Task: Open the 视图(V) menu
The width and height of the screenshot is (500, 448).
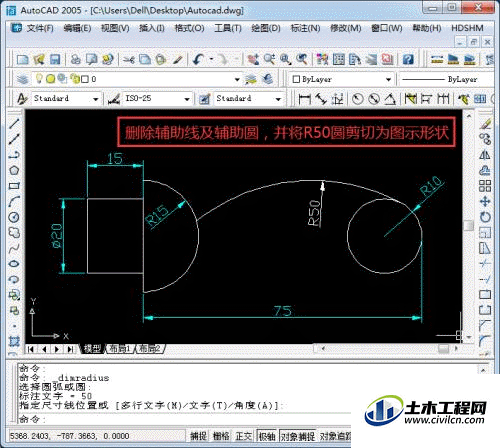Action: tap(115, 28)
